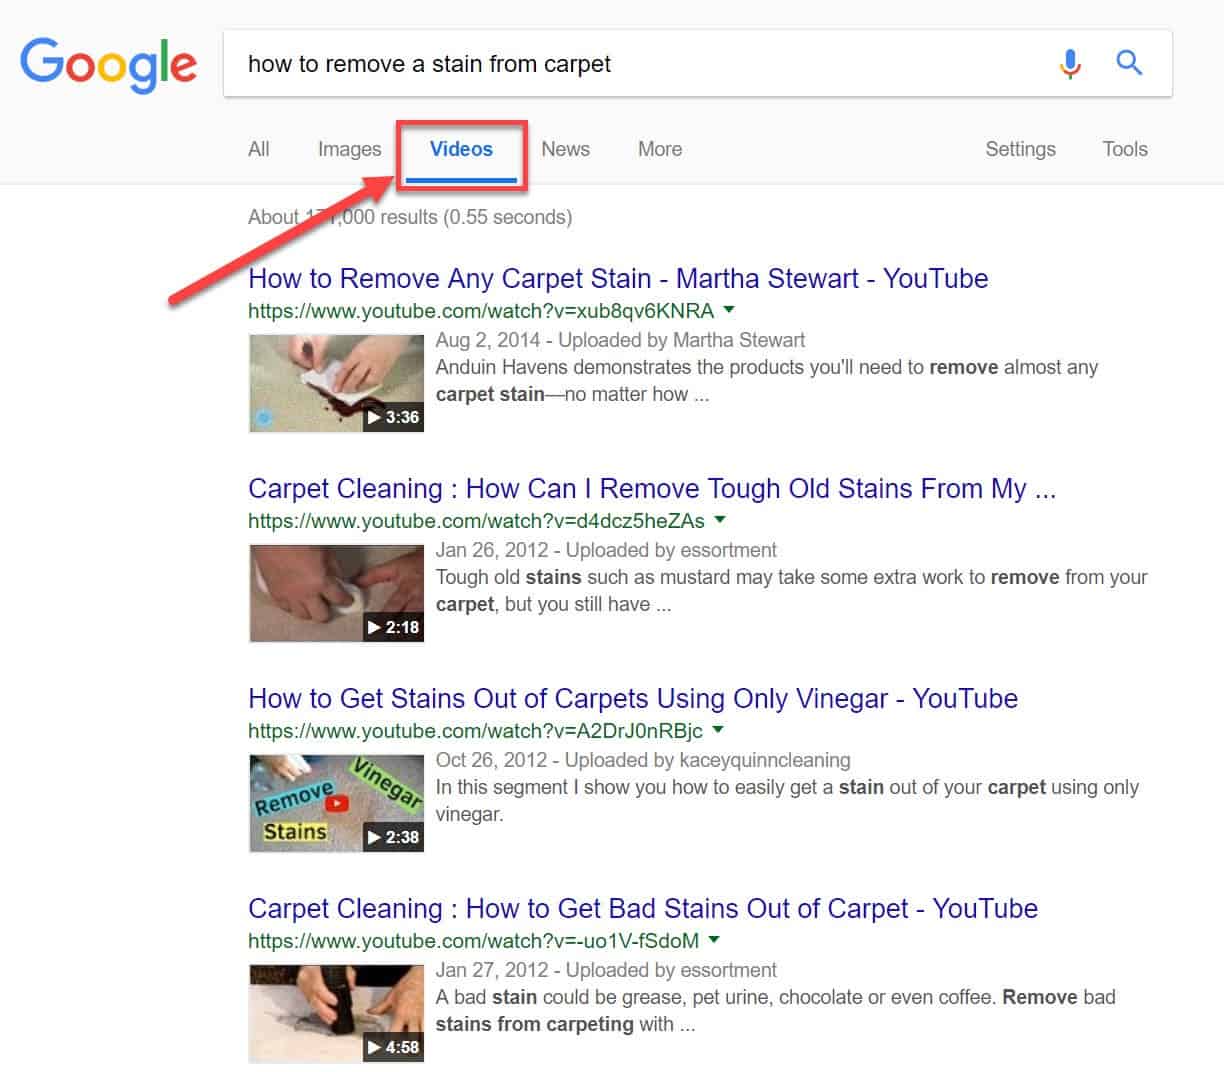
Task: Open the News tab
Action: click(x=565, y=149)
